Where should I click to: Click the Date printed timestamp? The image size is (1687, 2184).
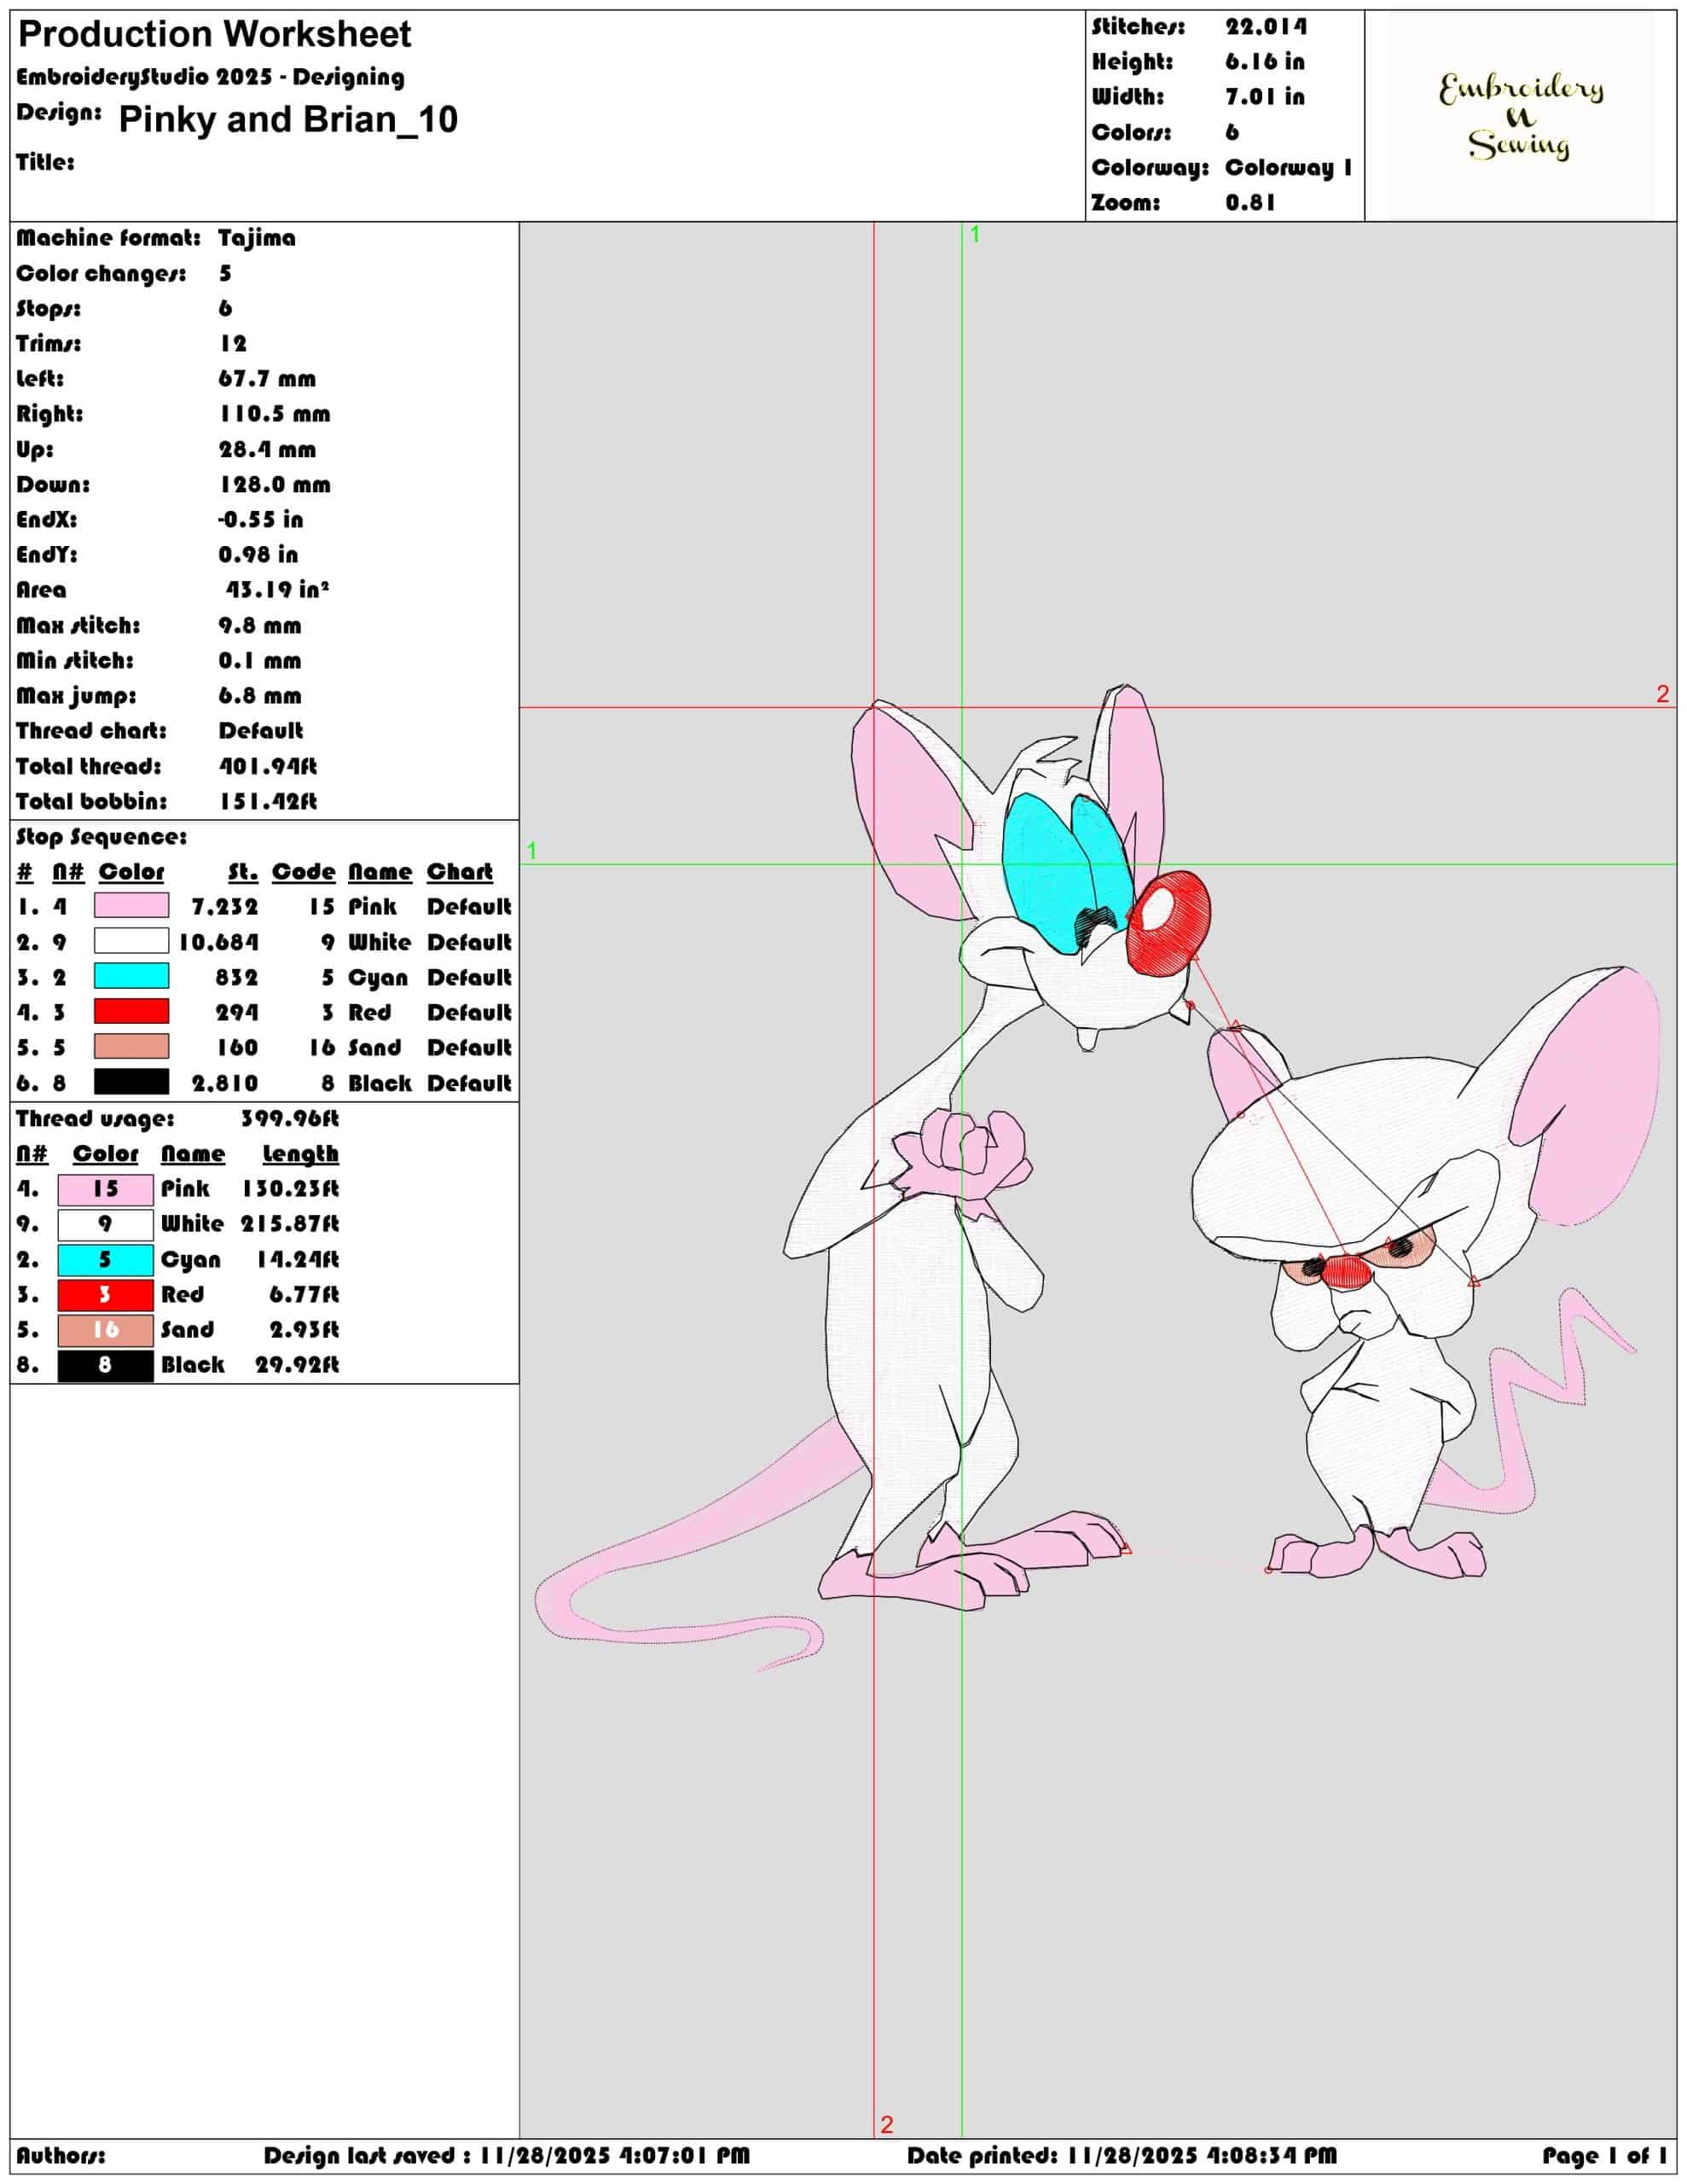(x=1122, y=2156)
